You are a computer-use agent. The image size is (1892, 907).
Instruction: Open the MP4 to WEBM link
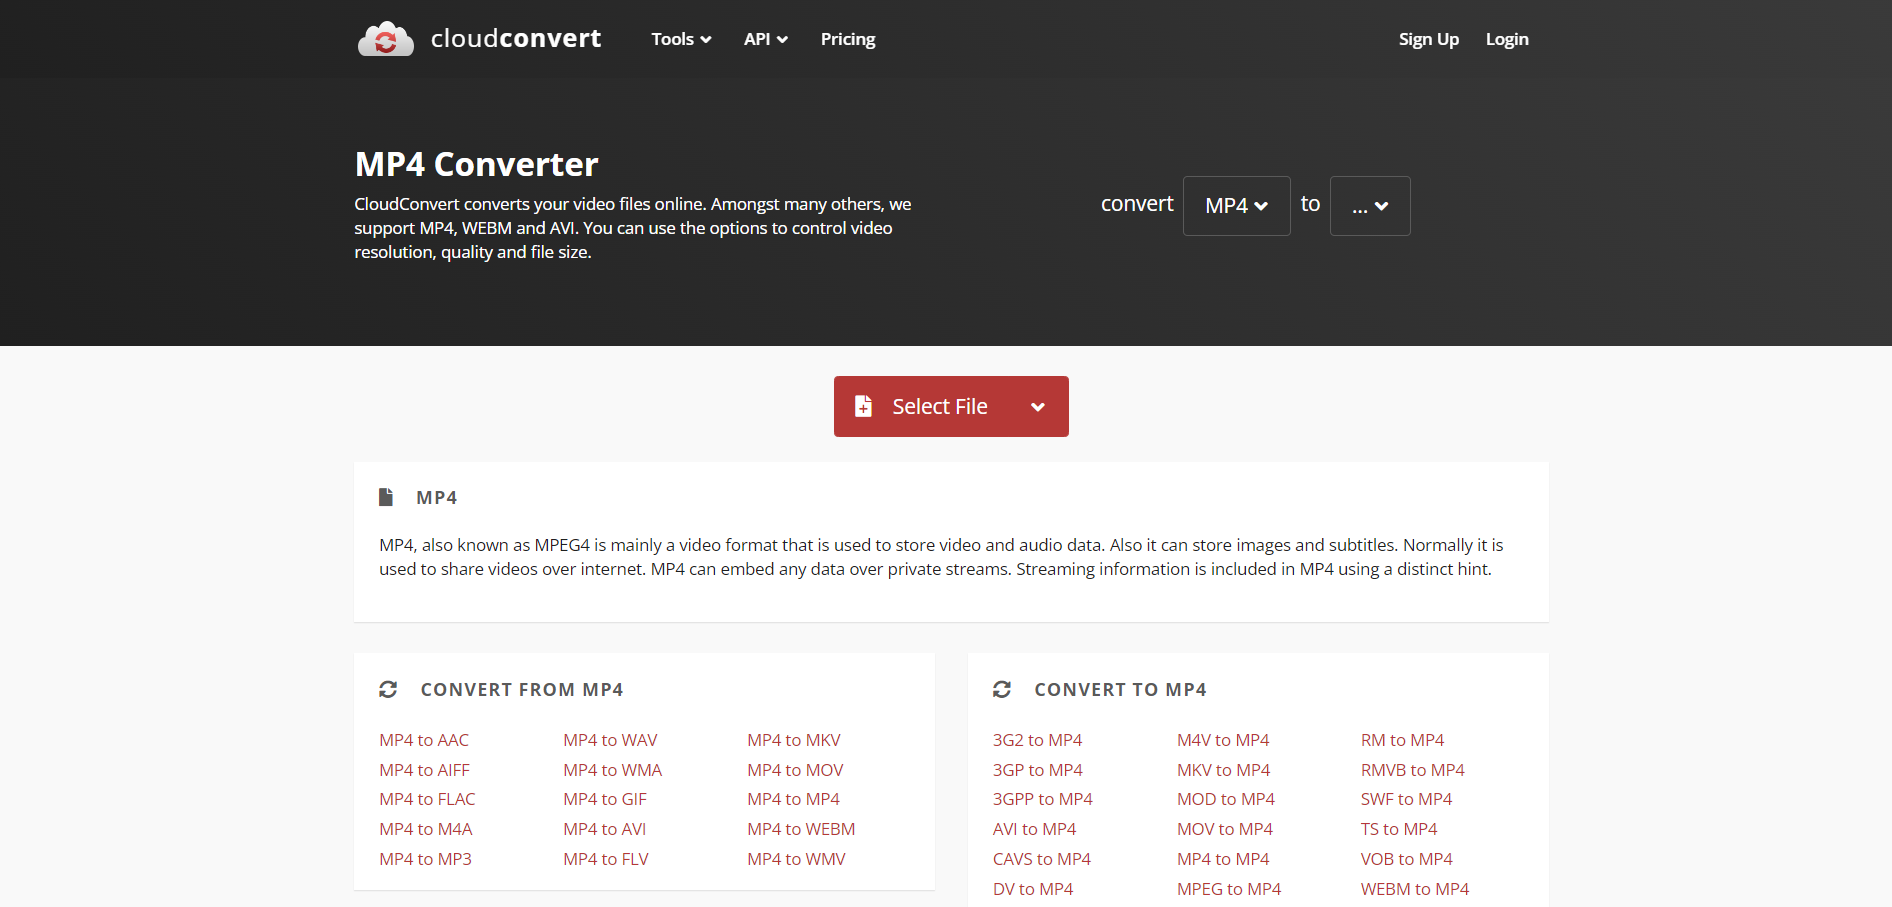[801, 829]
